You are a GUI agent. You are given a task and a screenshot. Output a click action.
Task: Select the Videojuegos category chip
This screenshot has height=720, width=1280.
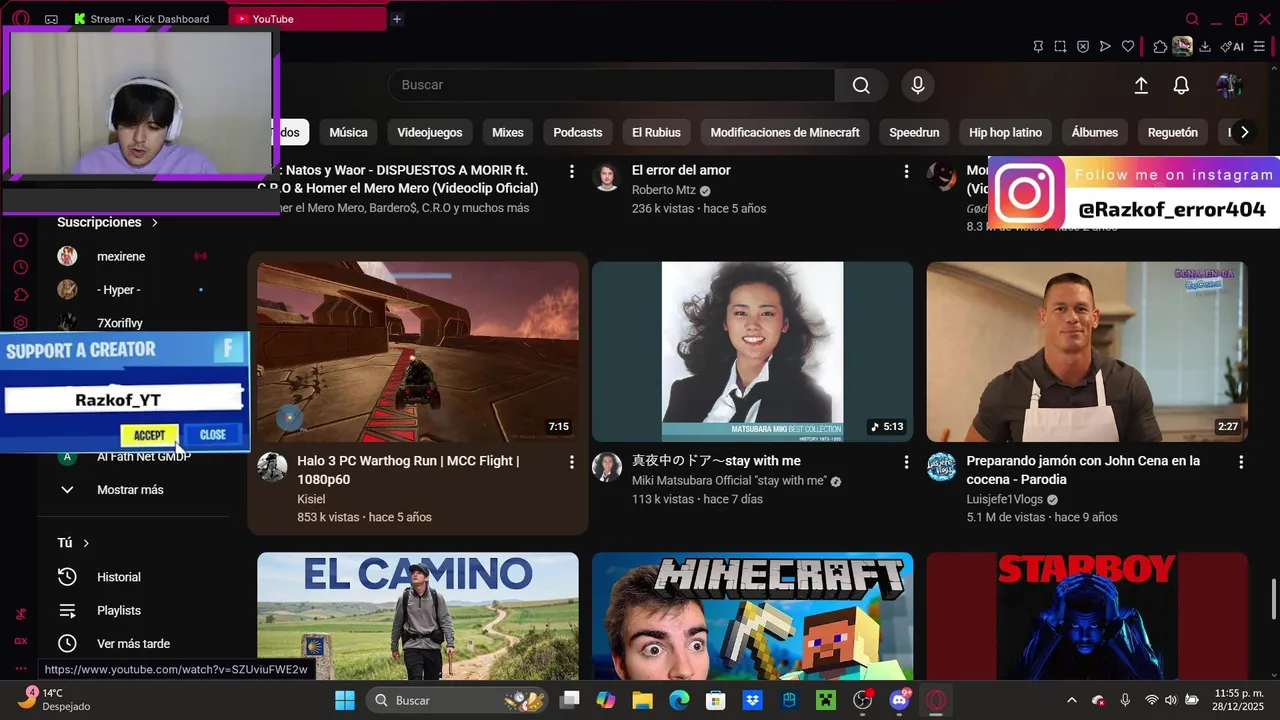[x=430, y=132]
